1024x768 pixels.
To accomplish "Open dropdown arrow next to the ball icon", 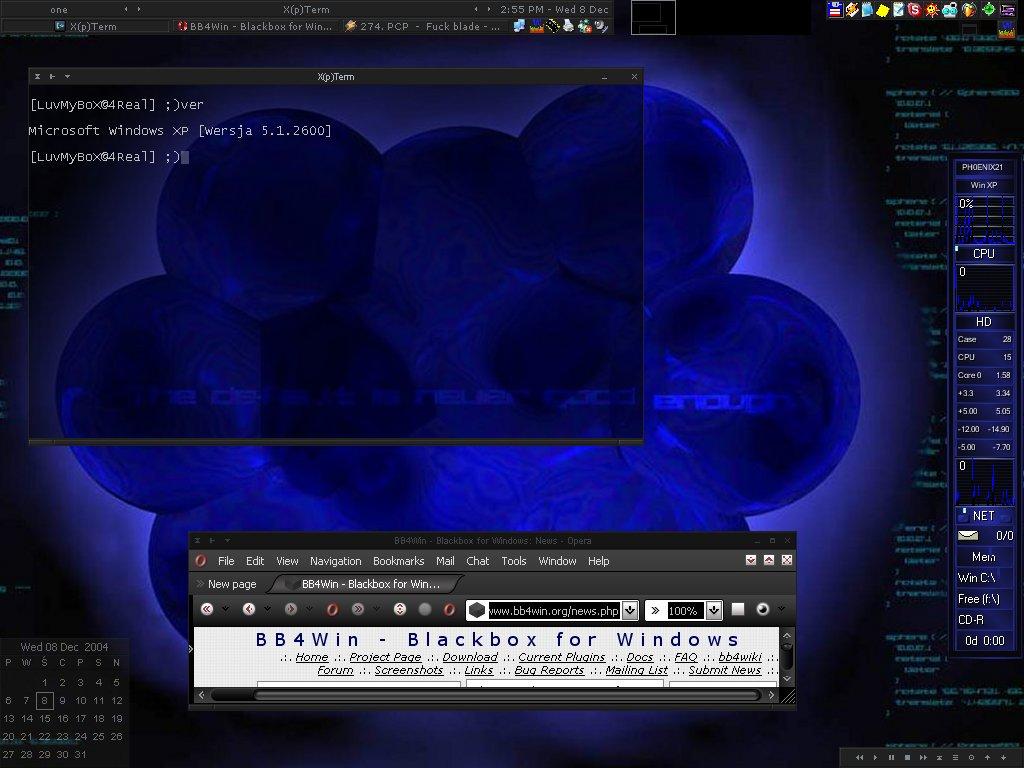I will point(781,609).
